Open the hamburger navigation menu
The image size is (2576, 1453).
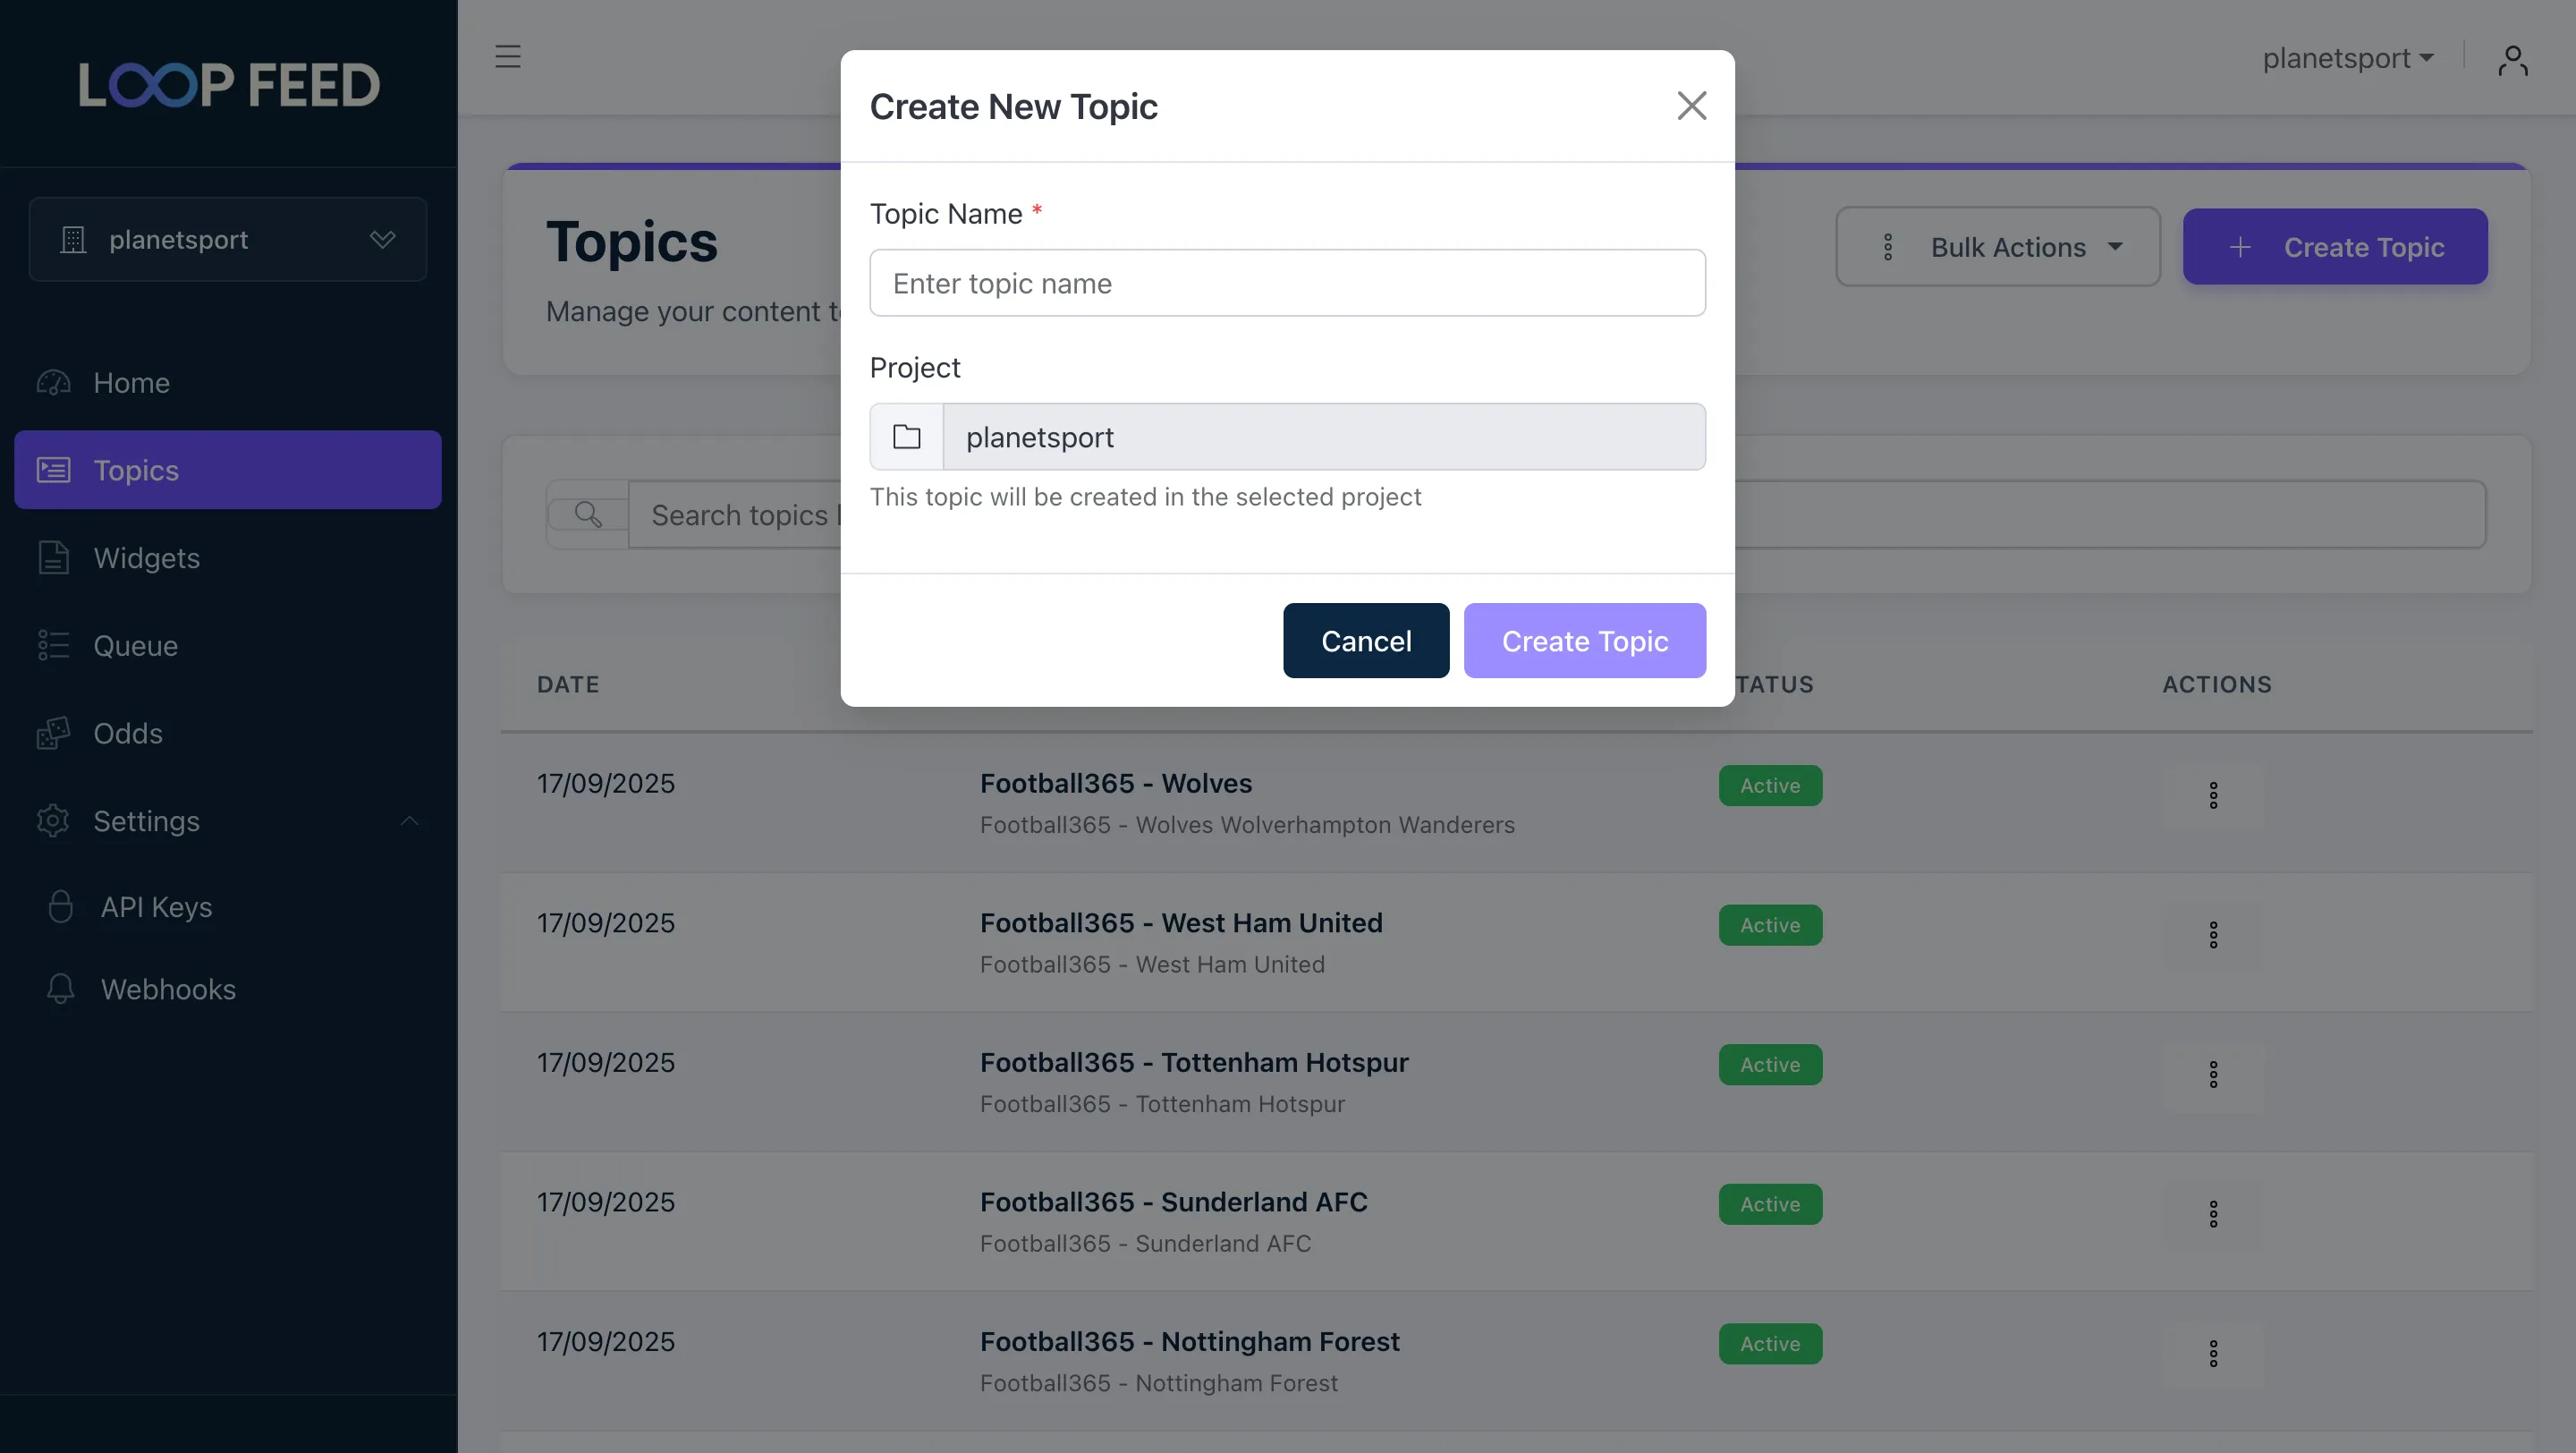click(x=508, y=57)
